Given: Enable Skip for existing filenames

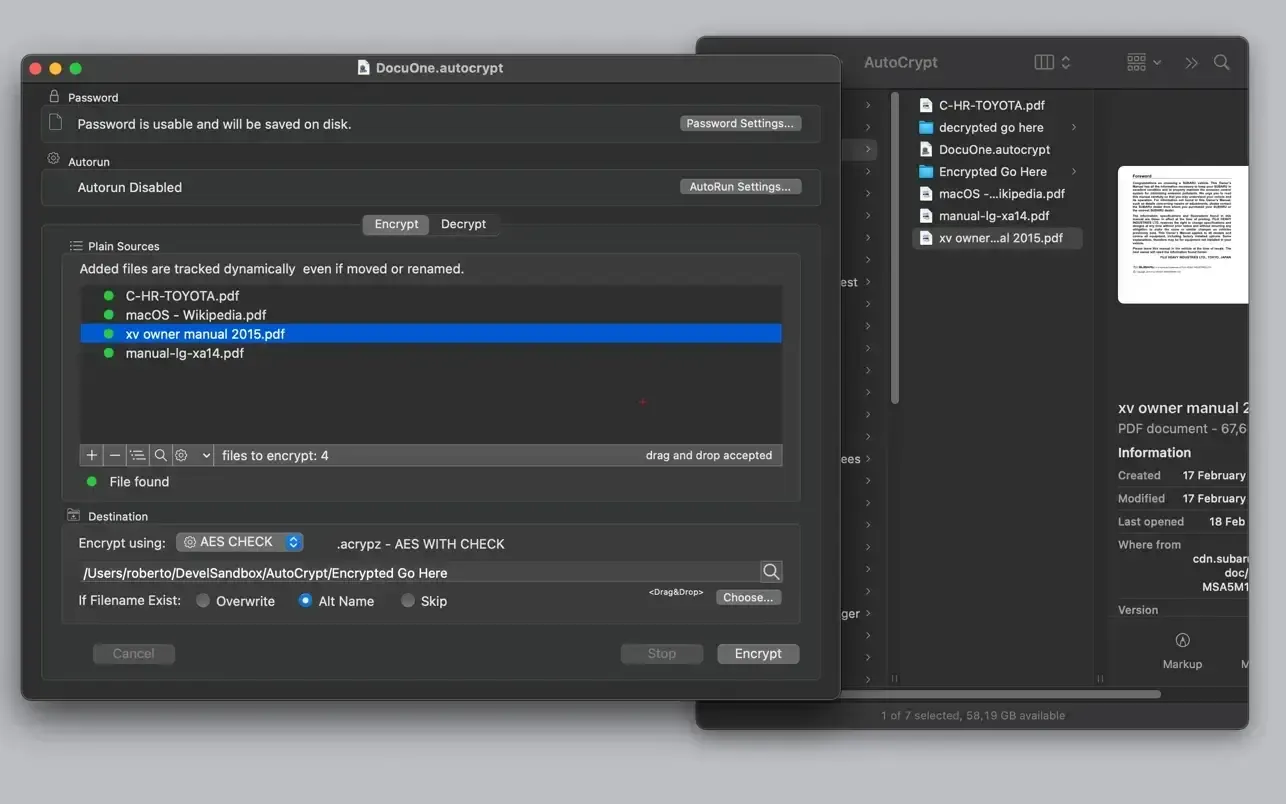Looking at the screenshot, I should [408, 601].
